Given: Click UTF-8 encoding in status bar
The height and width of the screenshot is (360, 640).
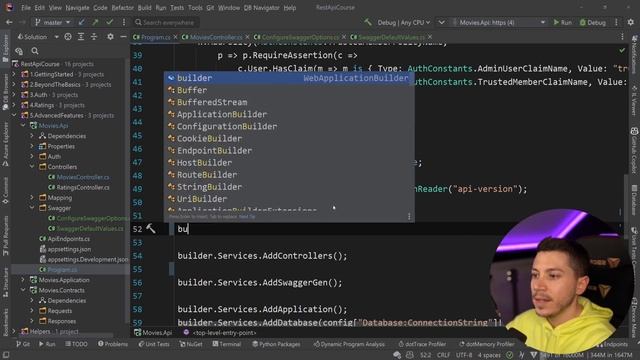Looking at the screenshot, I should 464,355.
